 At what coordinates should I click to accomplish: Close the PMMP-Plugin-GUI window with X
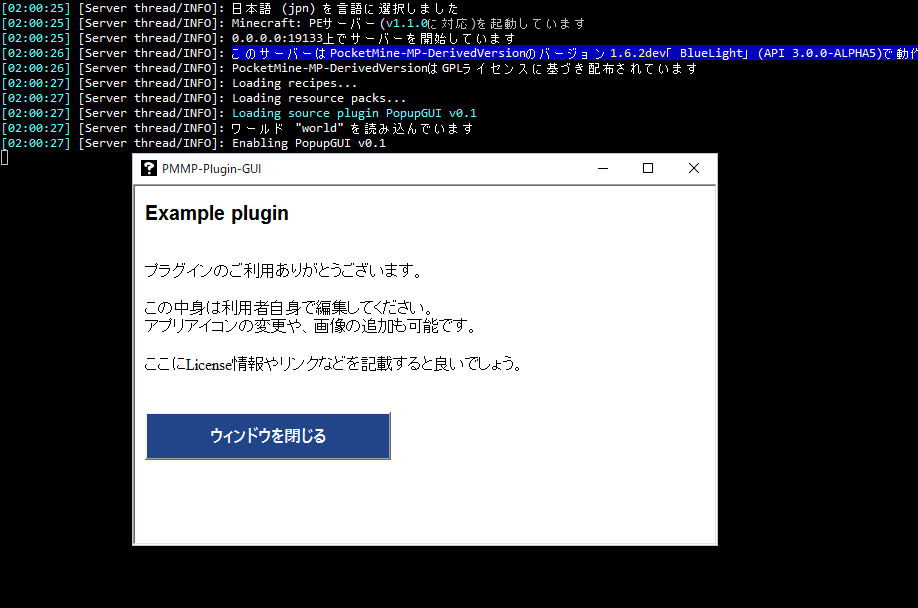coord(694,169)
